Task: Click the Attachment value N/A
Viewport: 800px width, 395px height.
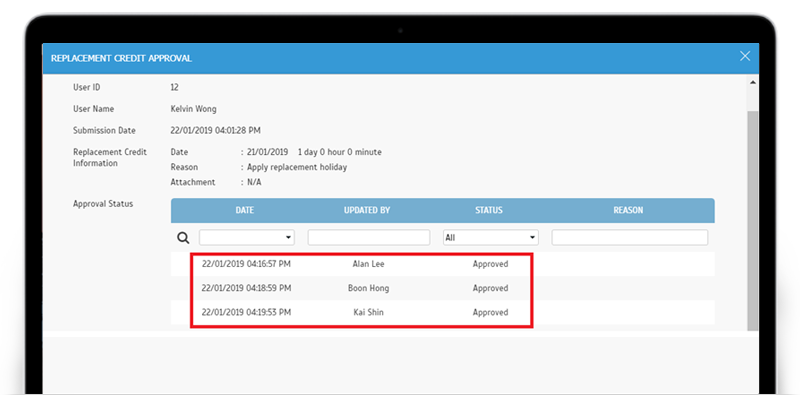Action: [x=254, y=182]
